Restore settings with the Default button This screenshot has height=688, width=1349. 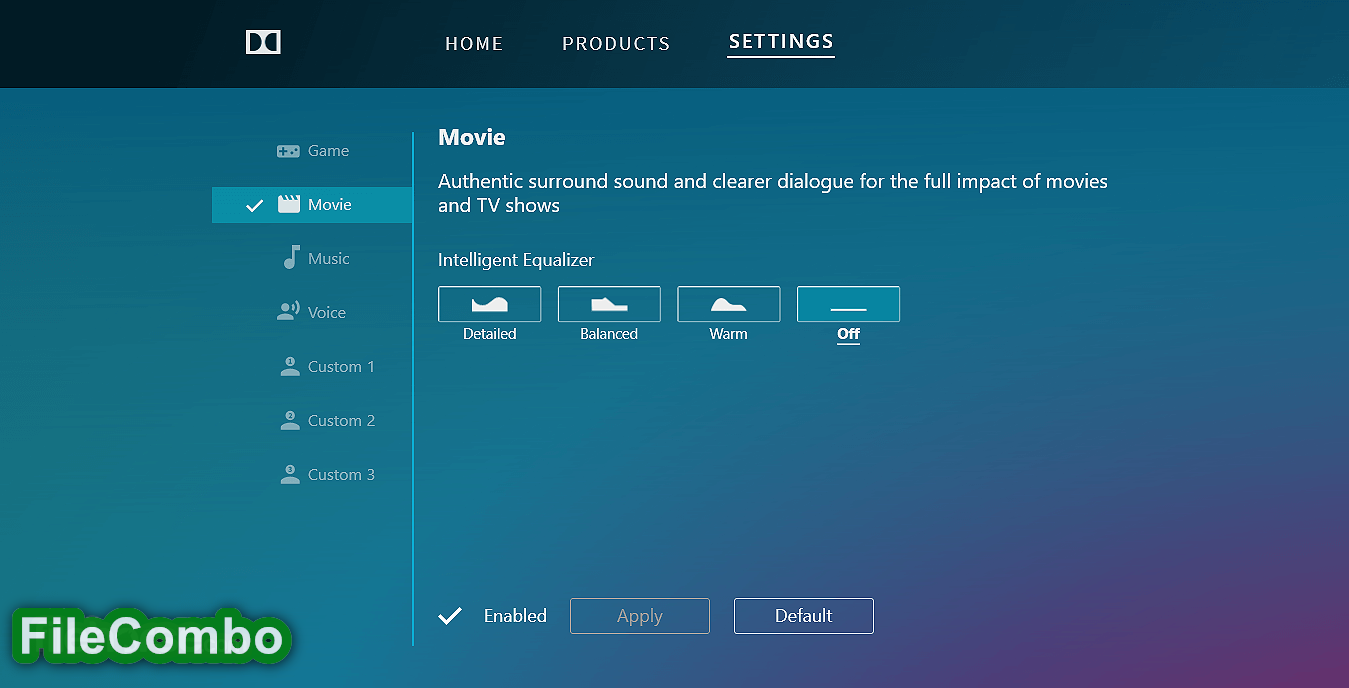803,615
